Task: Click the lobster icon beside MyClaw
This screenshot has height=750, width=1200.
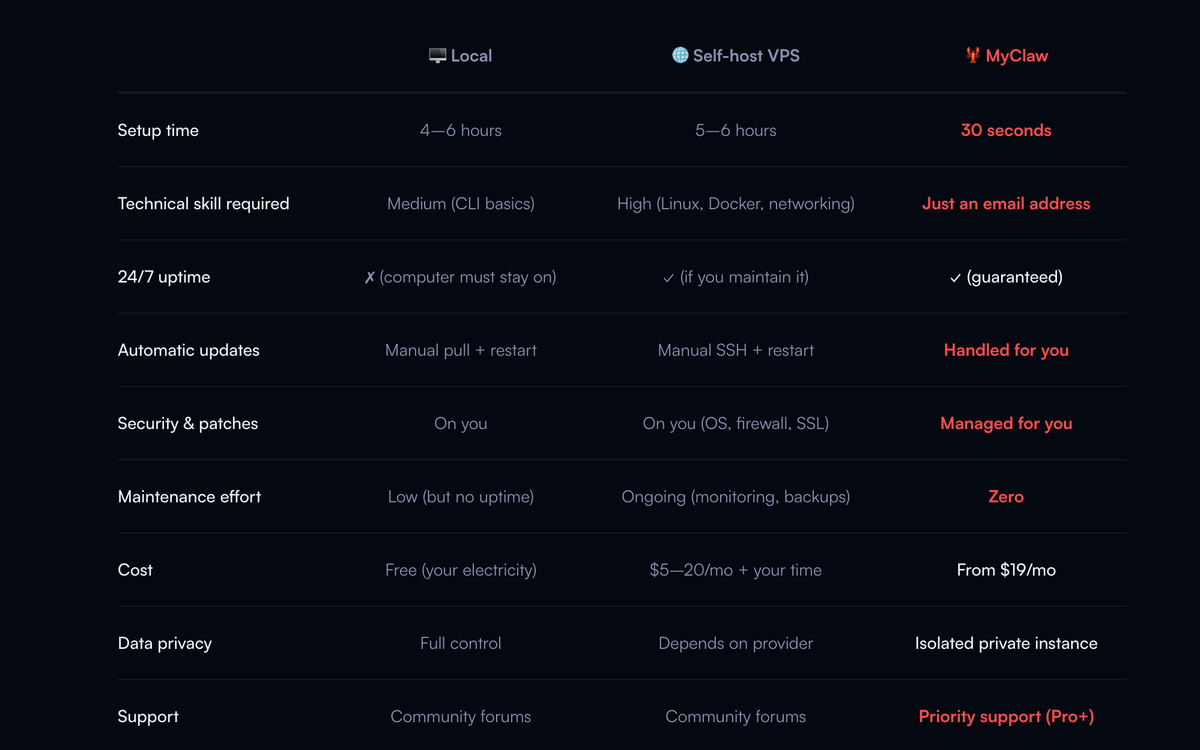Action: pyautogui.click(x=972, y=56)
